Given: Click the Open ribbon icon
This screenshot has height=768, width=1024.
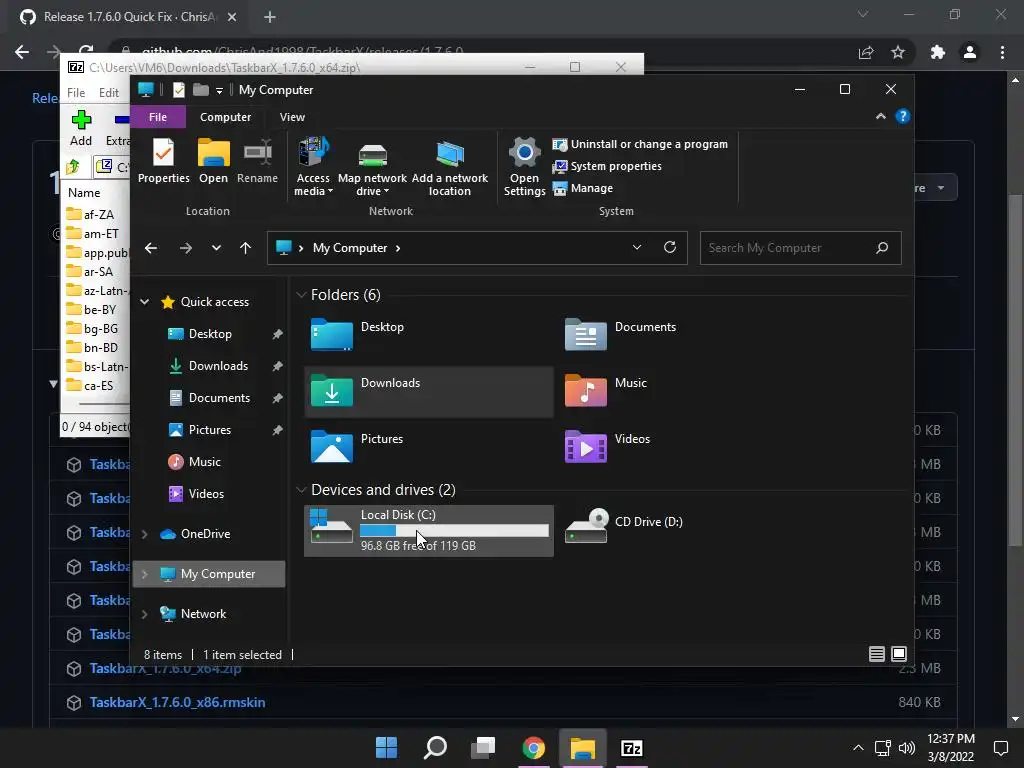Looking at the screenshot, I should [x=214, y=161].
